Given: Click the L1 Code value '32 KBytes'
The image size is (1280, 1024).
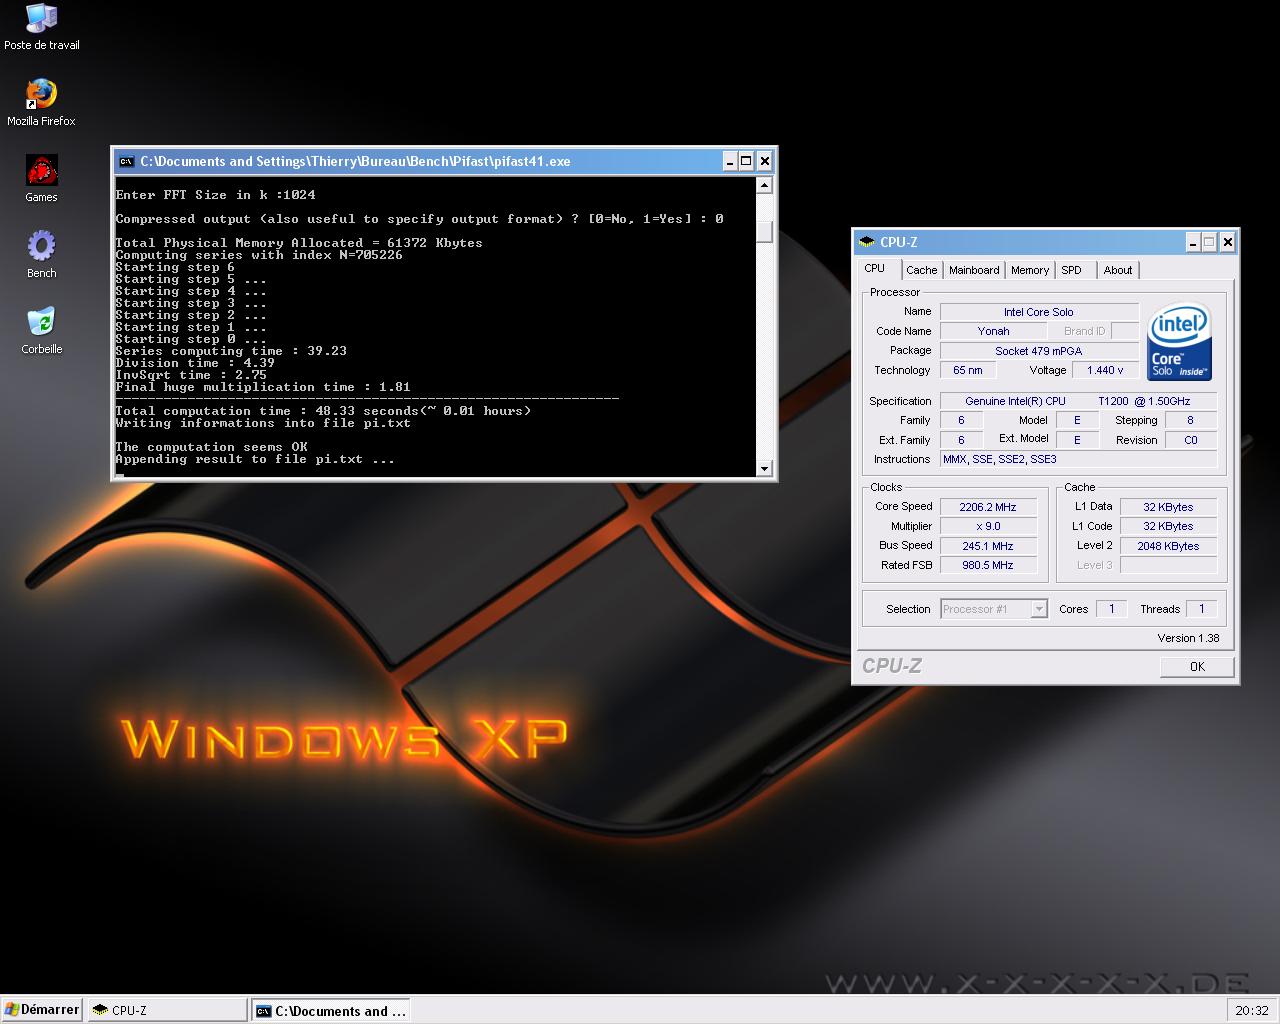Looking at the screenshot, I should [x=1168, y=526].
